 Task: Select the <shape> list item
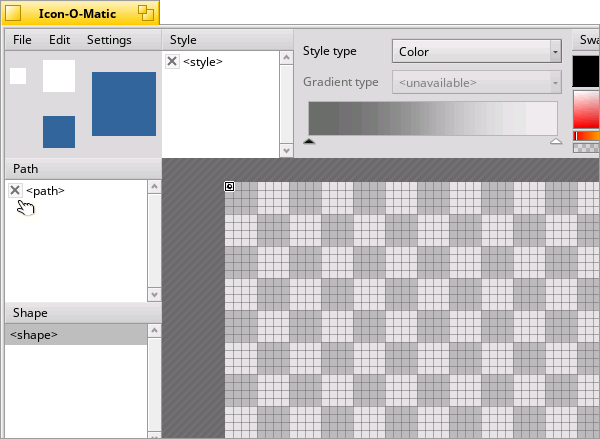tap(75, 335)
